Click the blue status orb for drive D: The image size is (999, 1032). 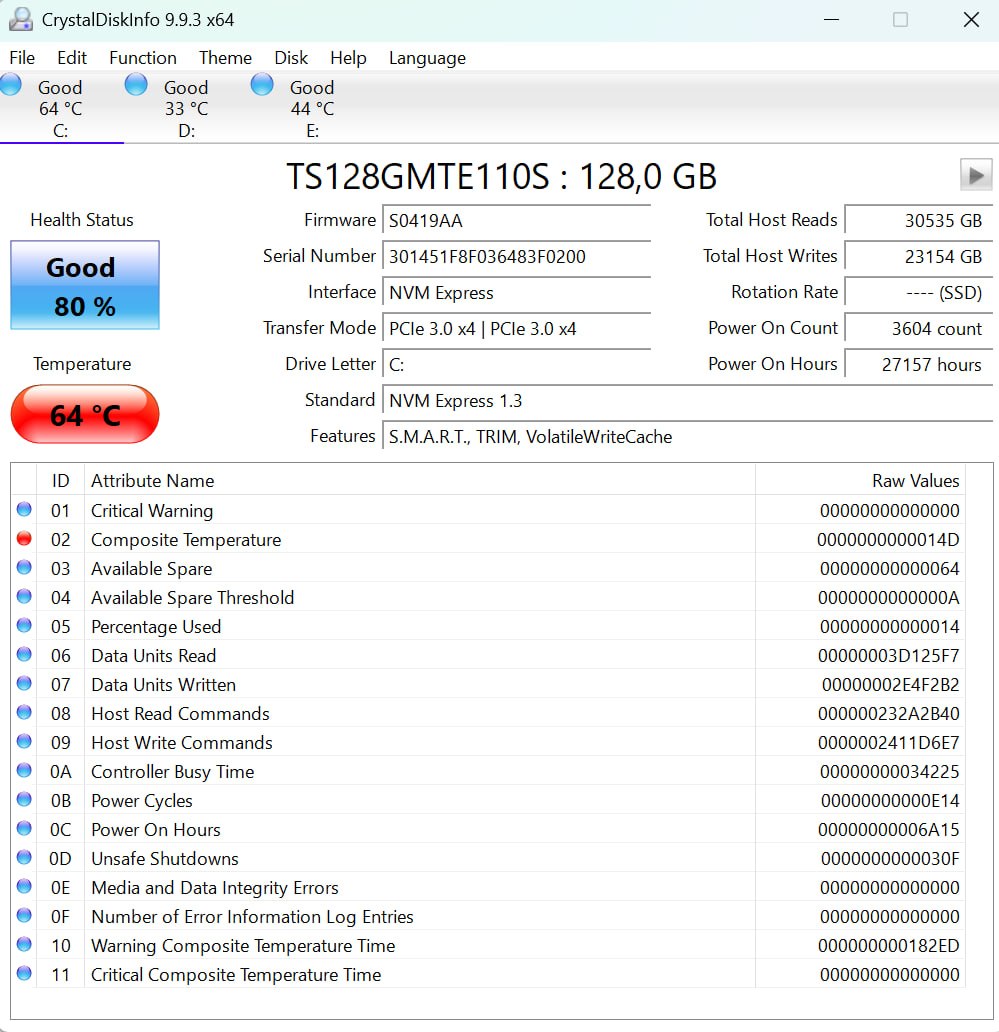[x=136, y=85]
